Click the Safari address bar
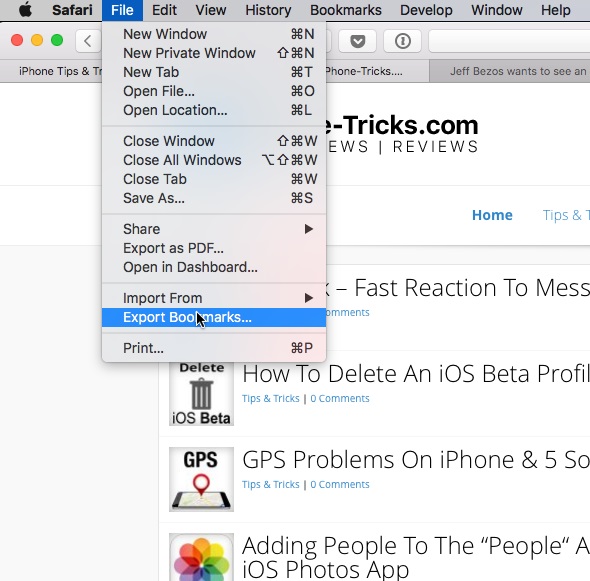The width and height of the screenshot is (590, 581). point(509,41)
